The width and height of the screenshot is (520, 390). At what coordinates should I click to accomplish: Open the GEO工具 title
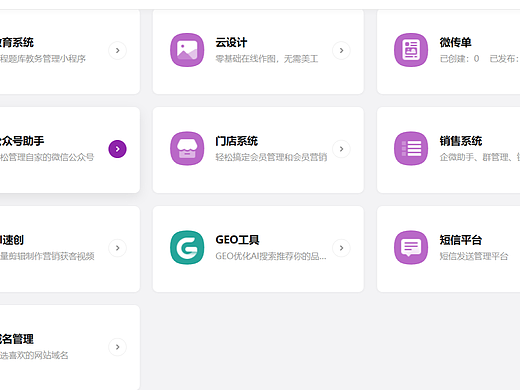click(x=237, y=240)
